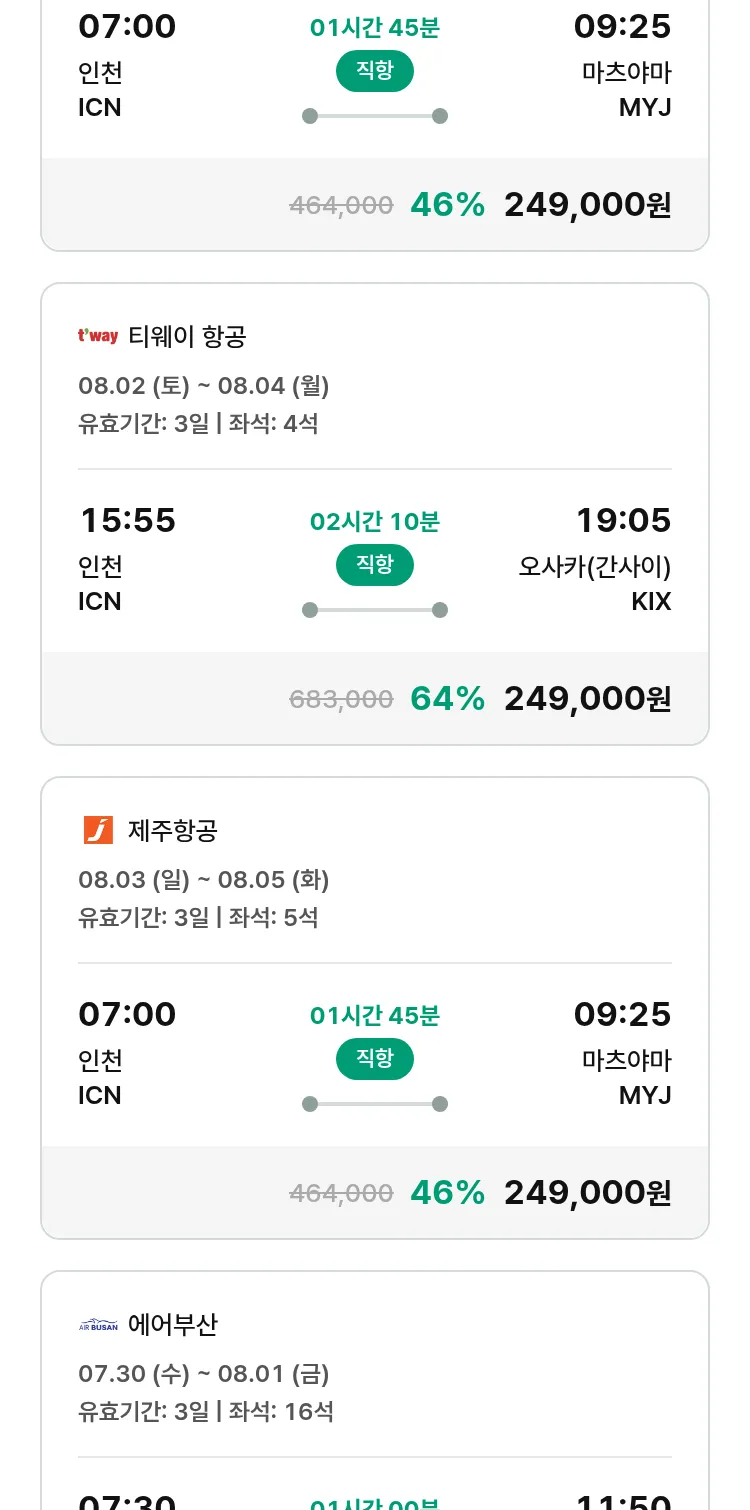
Task: Select the 64% discount label
Action: [447, 698]
